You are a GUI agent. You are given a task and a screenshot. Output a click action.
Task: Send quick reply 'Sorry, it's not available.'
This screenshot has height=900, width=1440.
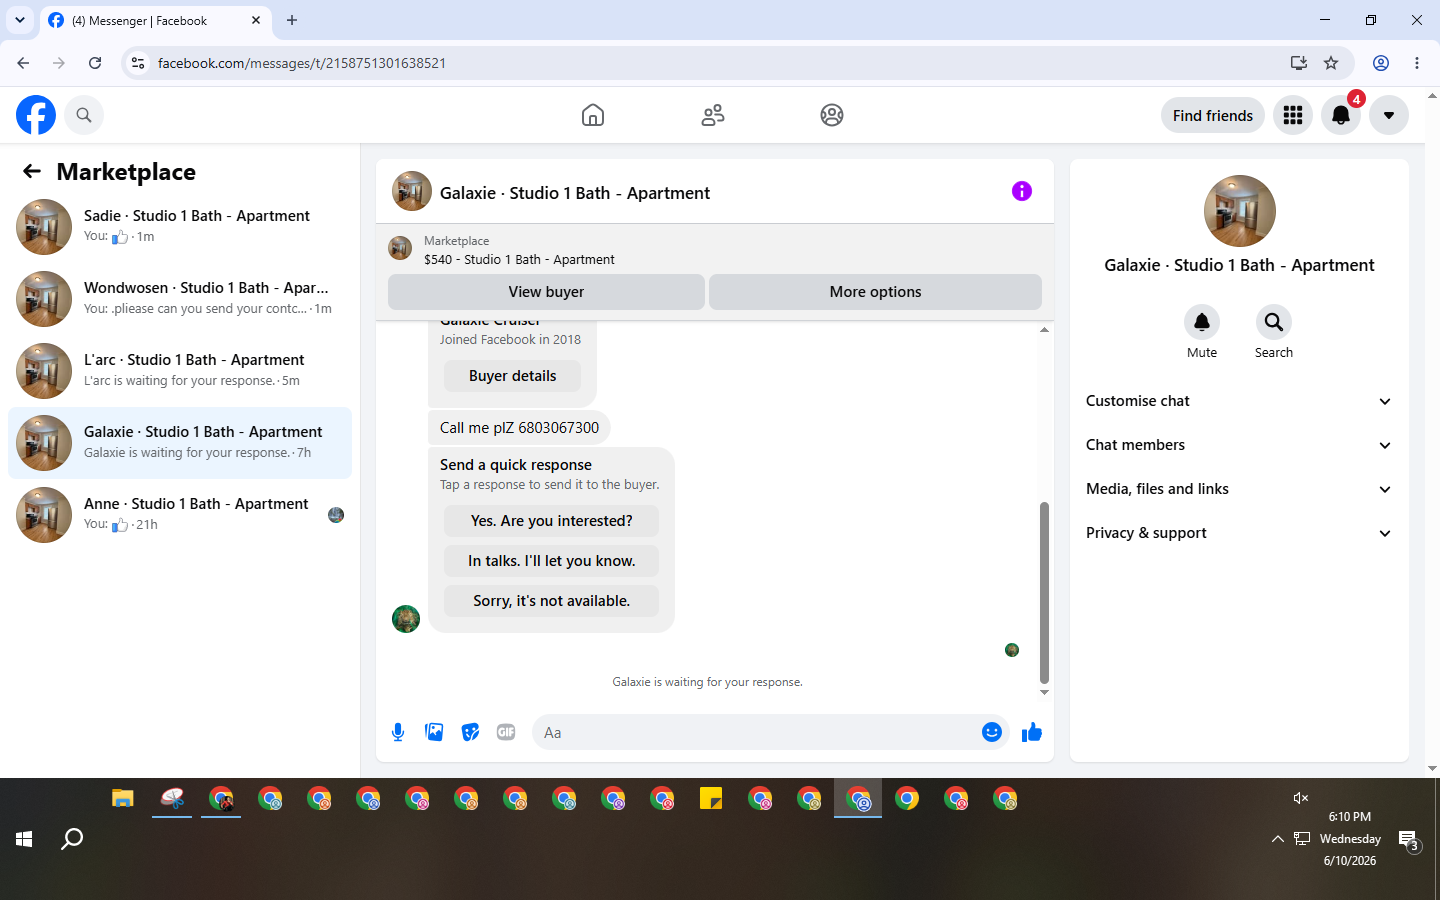(552, 601)
